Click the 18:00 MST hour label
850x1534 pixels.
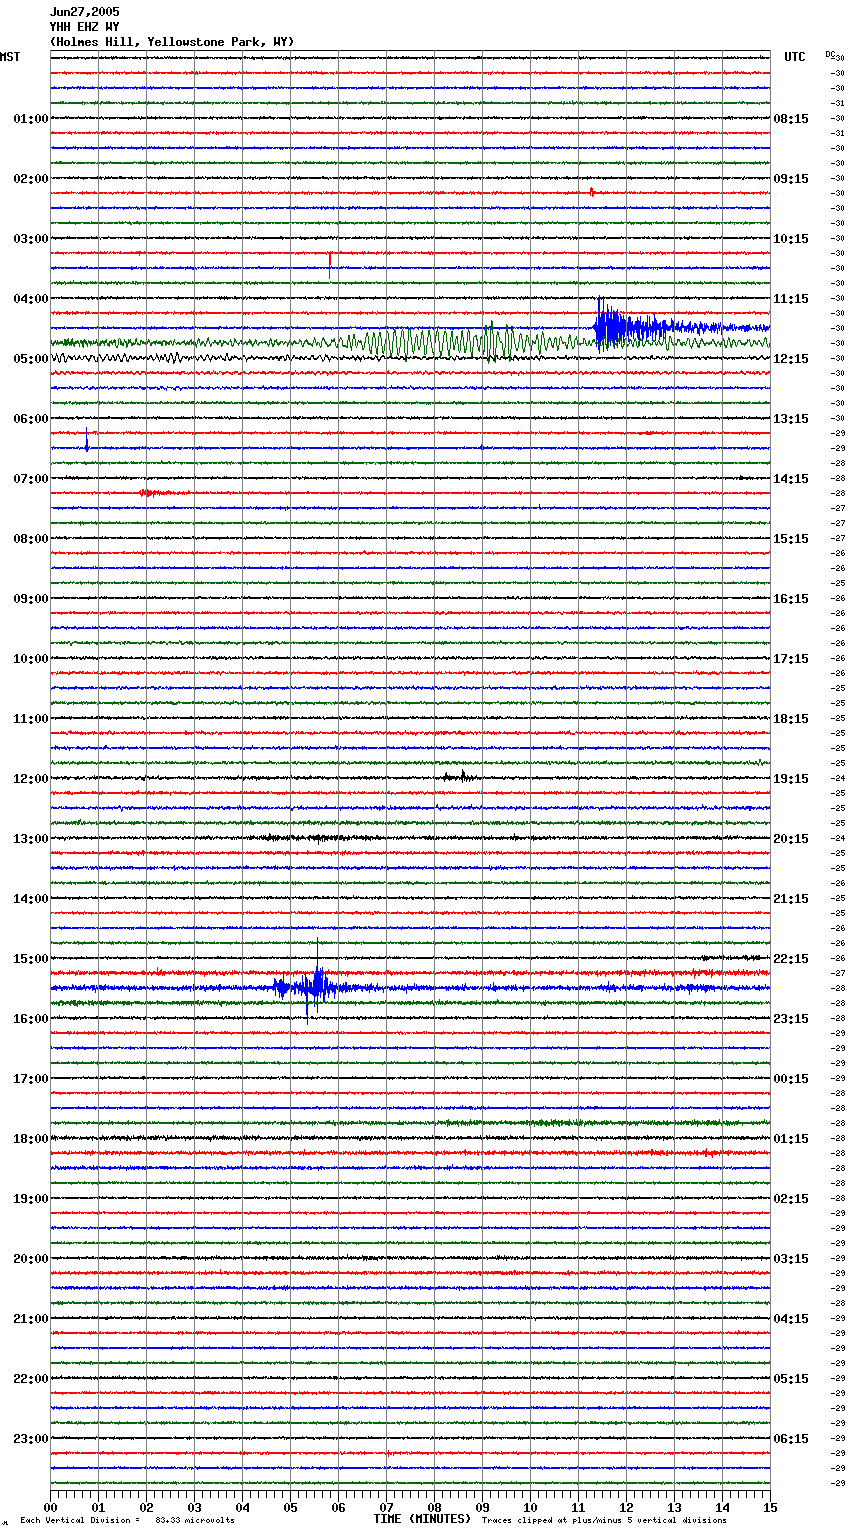[x=31, y=1139]
